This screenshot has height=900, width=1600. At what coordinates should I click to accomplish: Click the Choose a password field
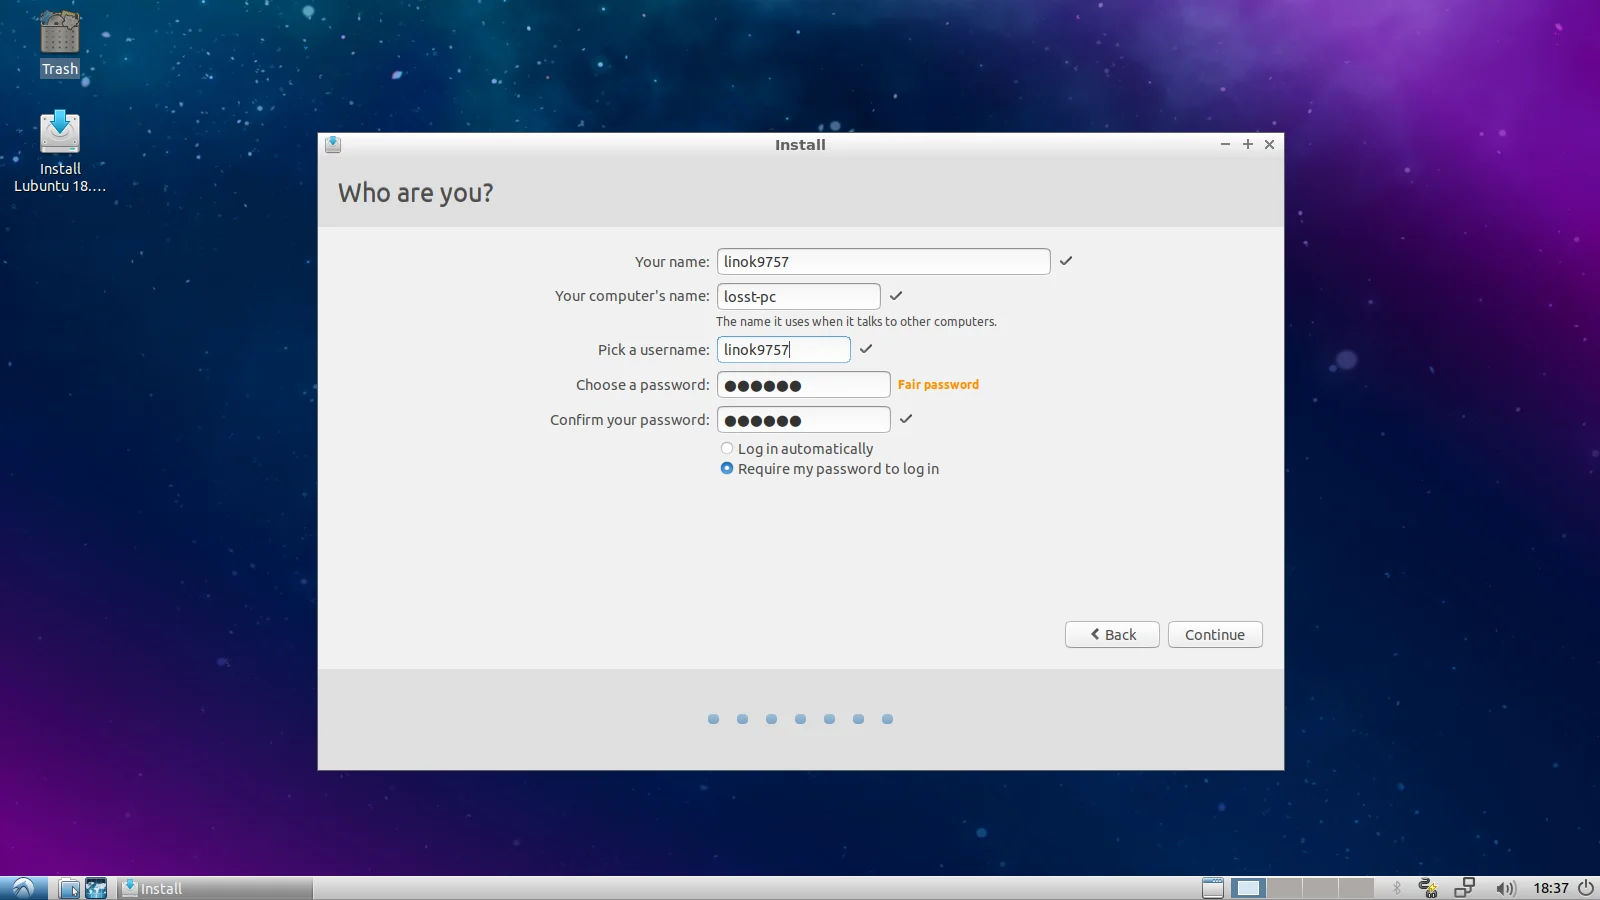[x=803, y=385]
